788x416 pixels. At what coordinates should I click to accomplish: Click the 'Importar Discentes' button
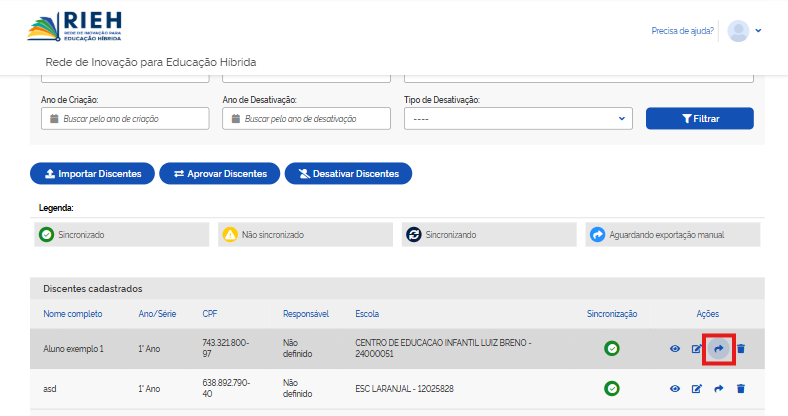coord(92,173)
